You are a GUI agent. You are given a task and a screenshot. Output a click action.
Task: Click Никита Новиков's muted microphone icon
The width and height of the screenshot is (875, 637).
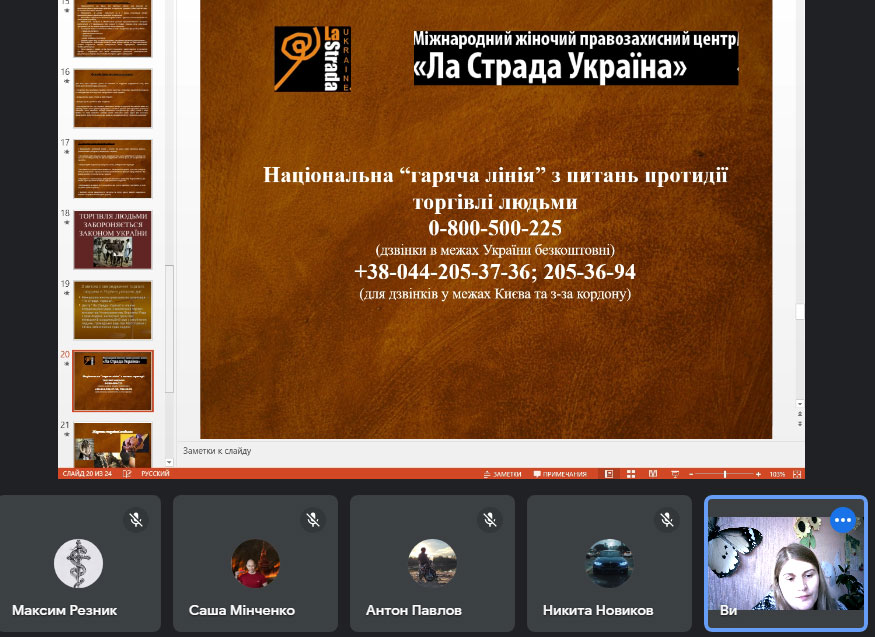(666, 520)
